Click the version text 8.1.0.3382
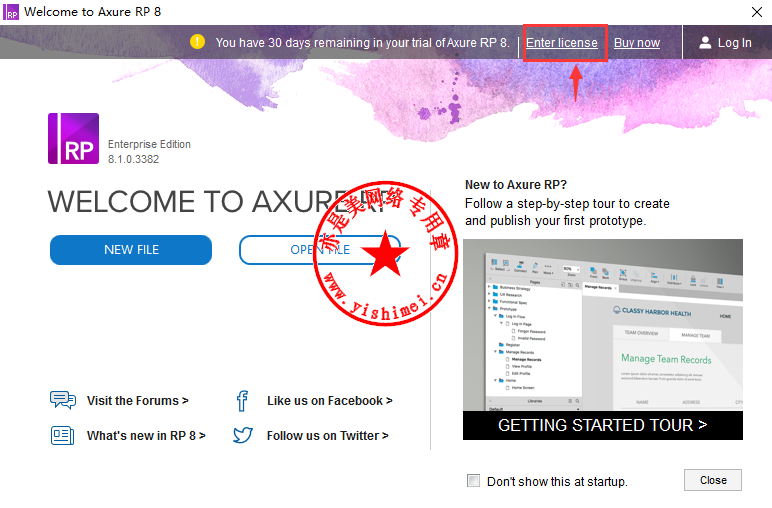Image resolution: width=772 pixels, height=508 pixels. click(133, 159)
